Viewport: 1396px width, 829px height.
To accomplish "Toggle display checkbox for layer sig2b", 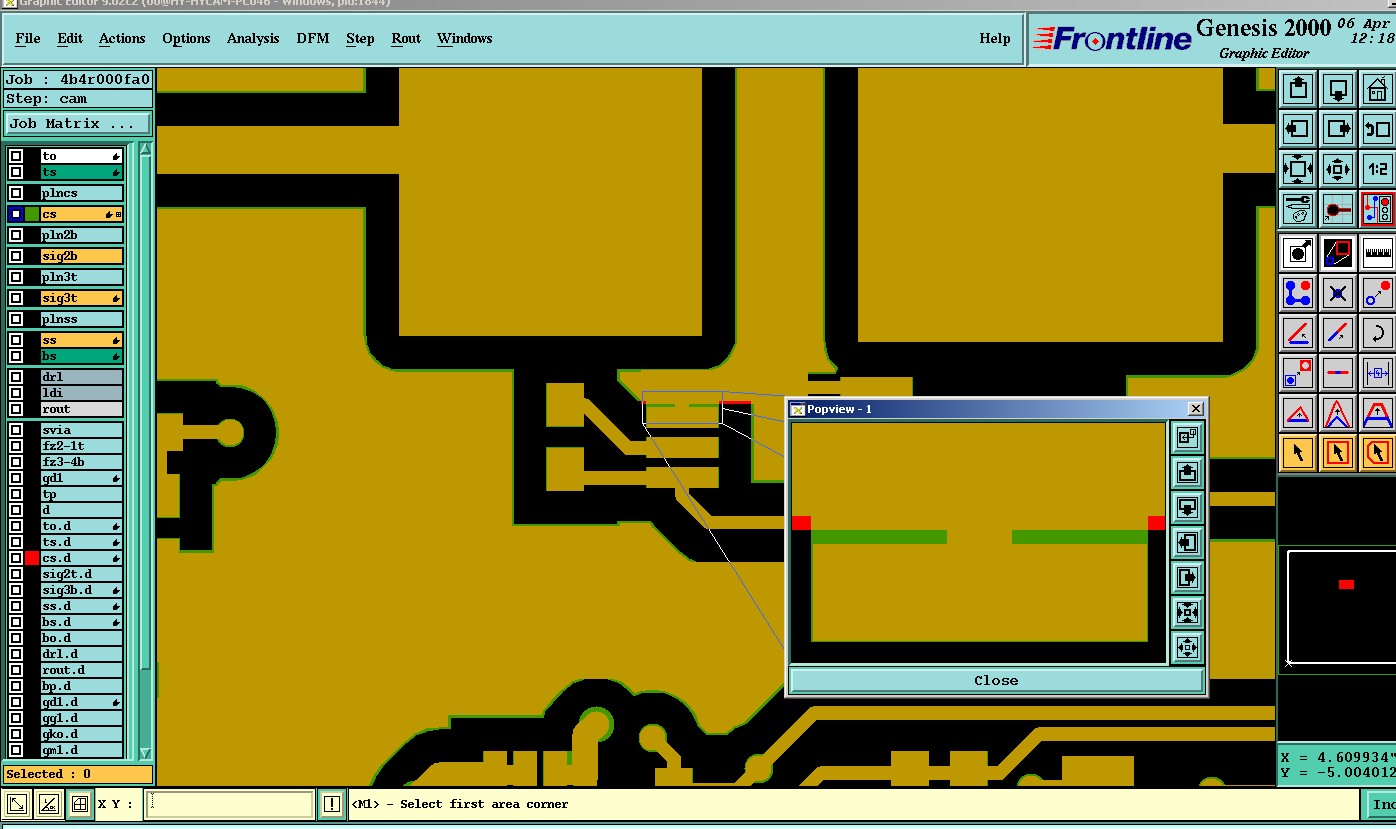I will pyautogui.click(x=16, y=256).
